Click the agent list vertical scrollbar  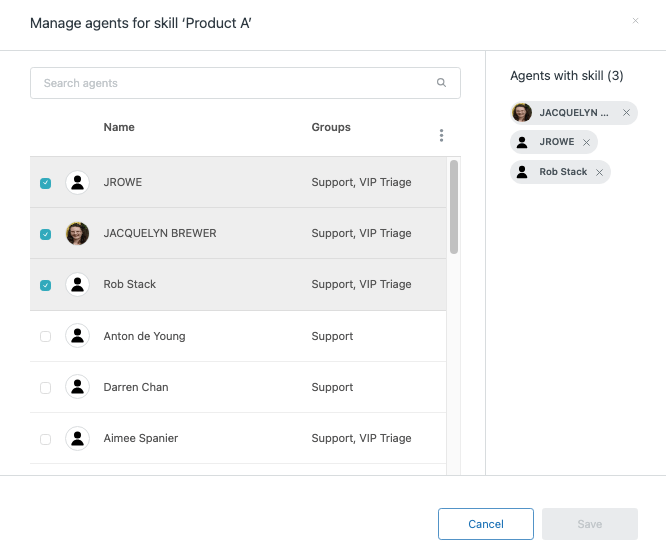454,206
